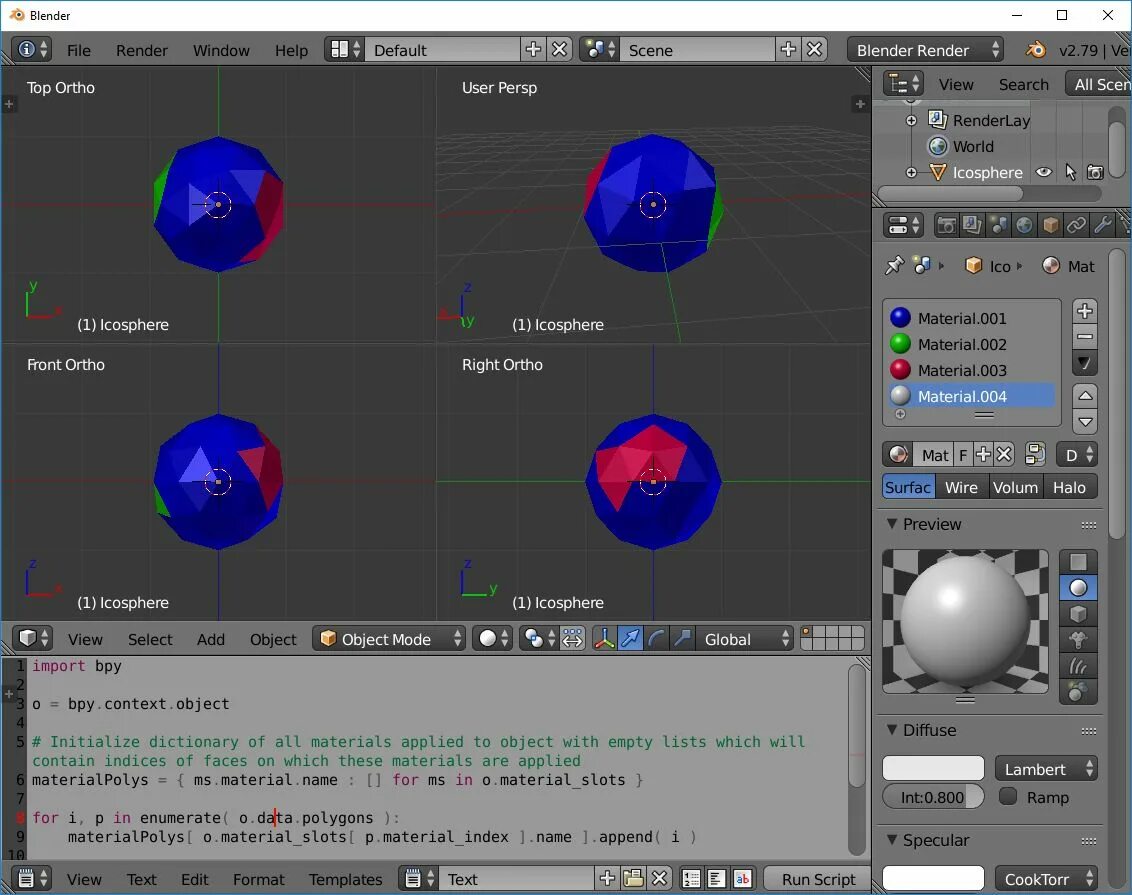Open the Object properties cube tab
1132x895 pixels.
1050,226
